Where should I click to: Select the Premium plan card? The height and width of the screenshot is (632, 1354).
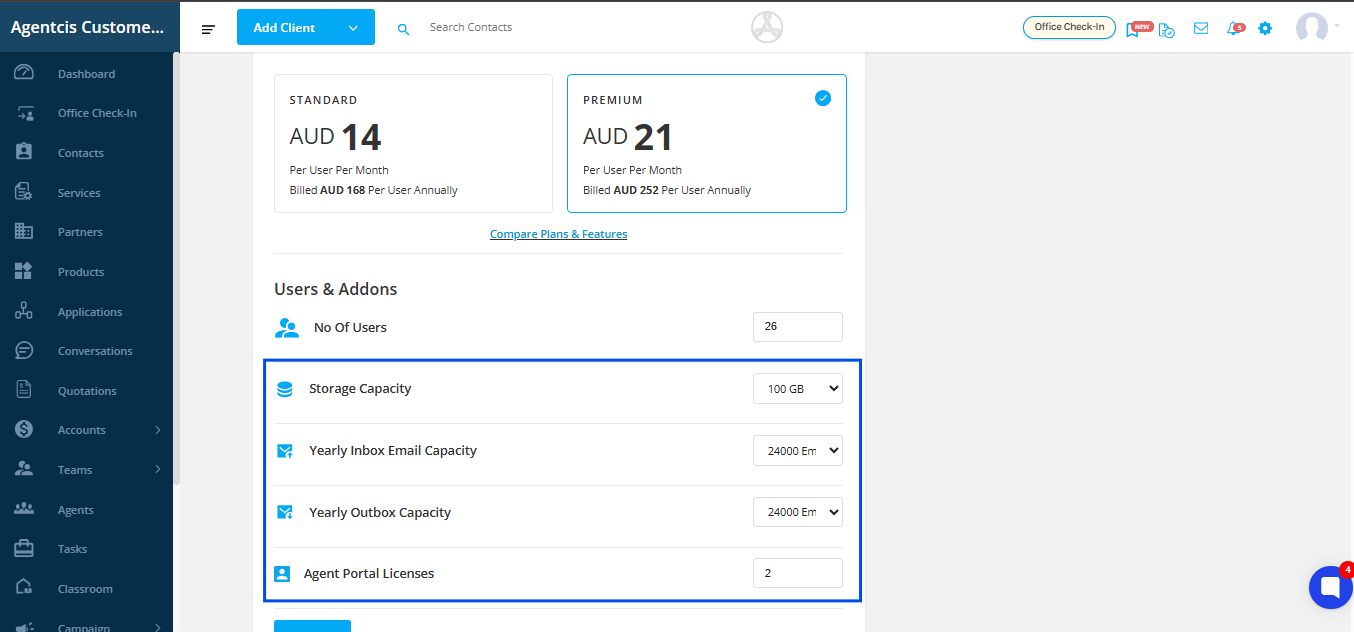[x=706, y=143]
